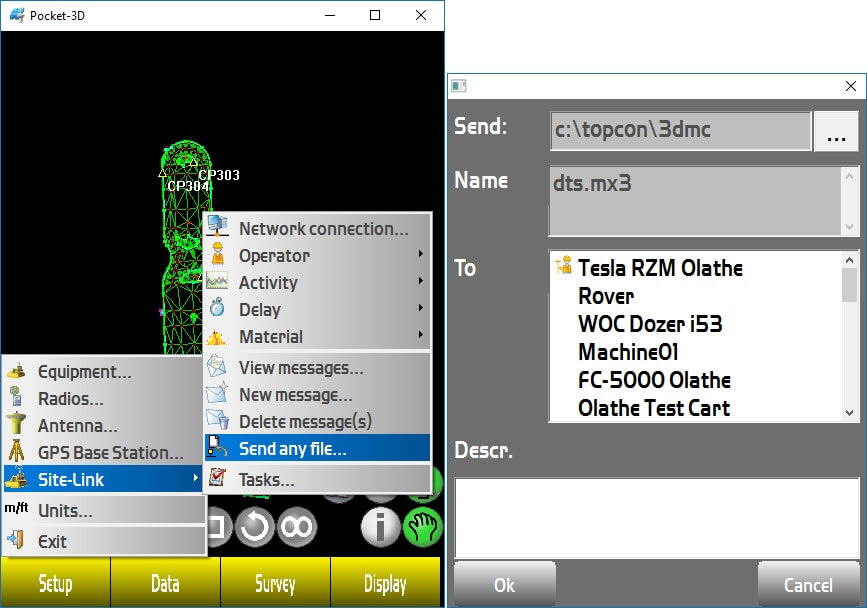
Task: Open Radios setup entry
Action: coord(105,399)
